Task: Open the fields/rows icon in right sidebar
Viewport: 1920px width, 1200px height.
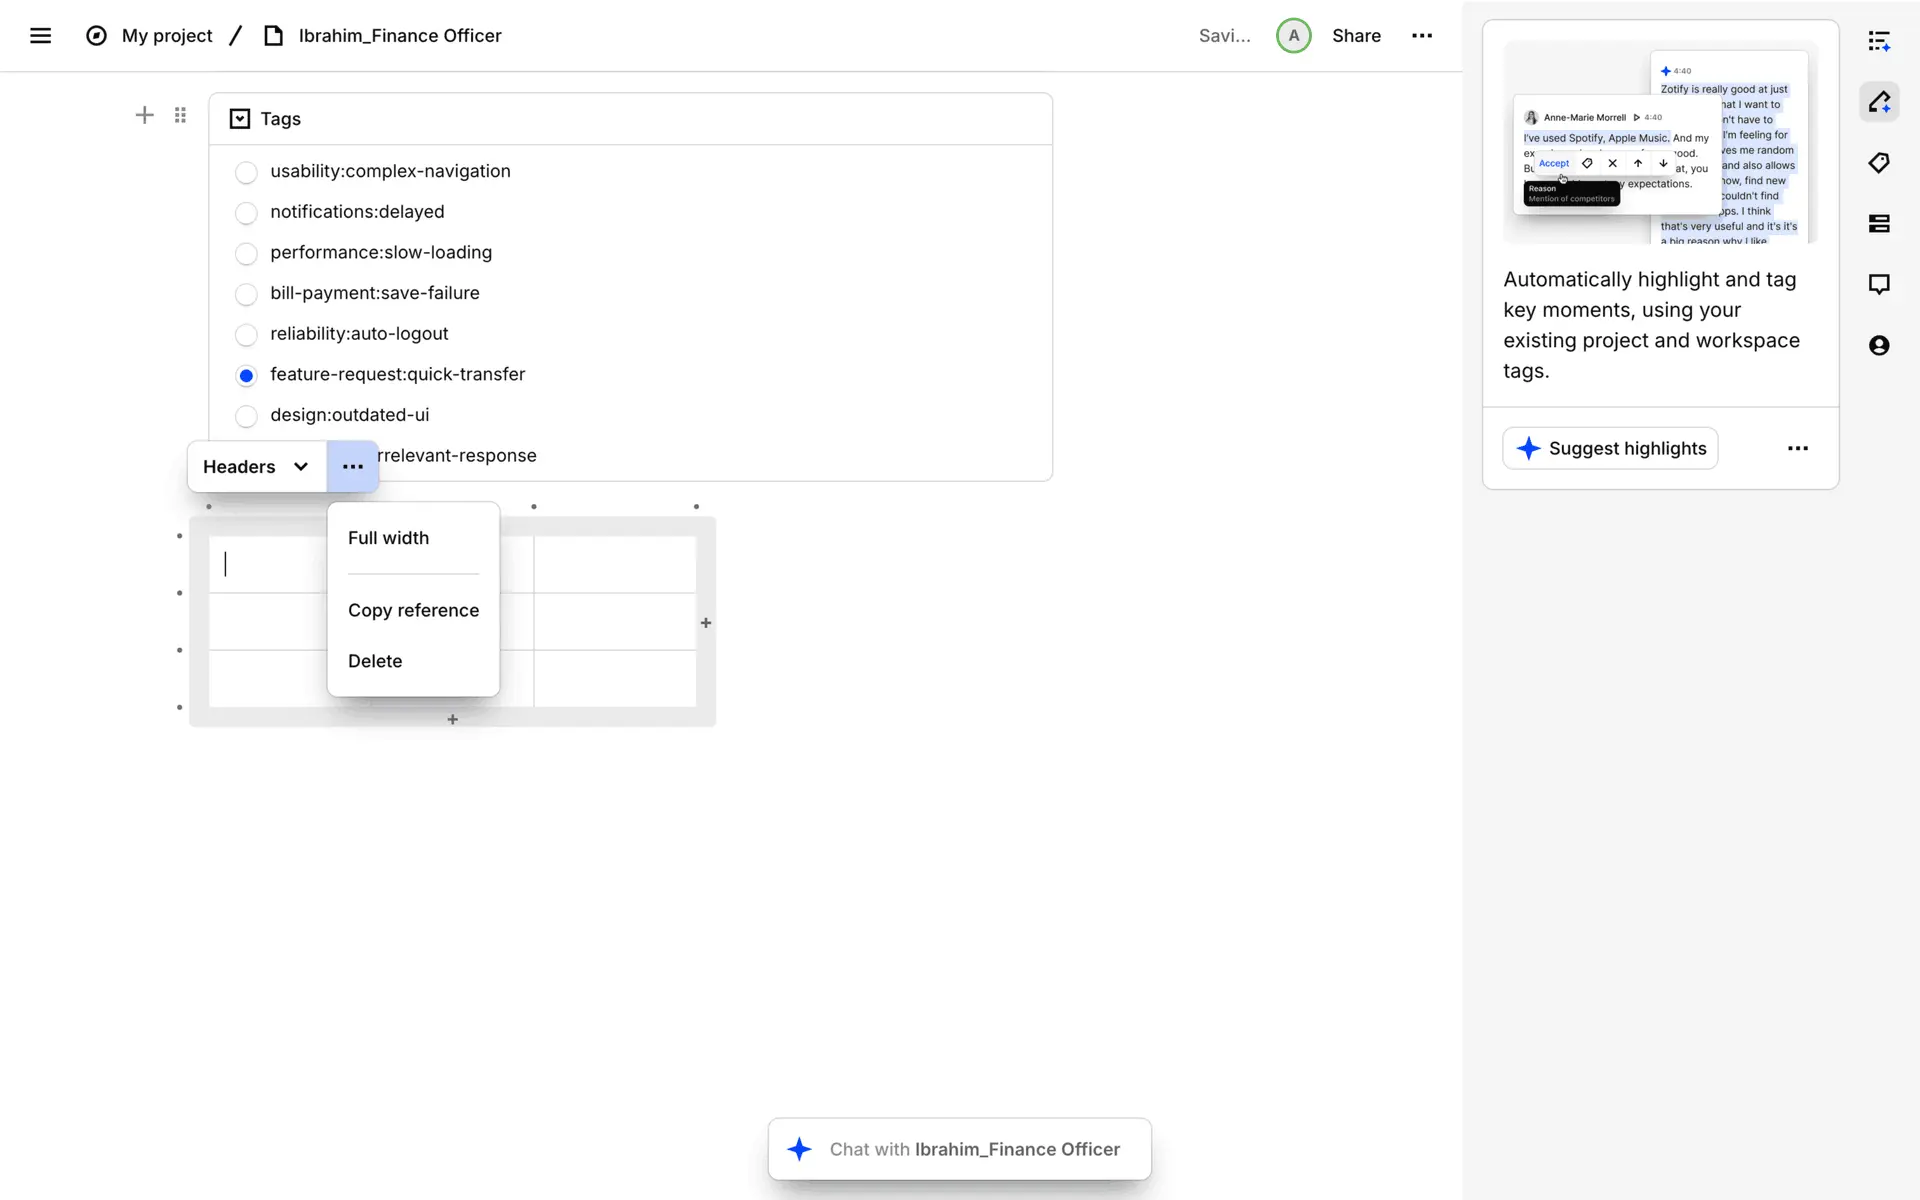Action: click(x=1879, y=224)
